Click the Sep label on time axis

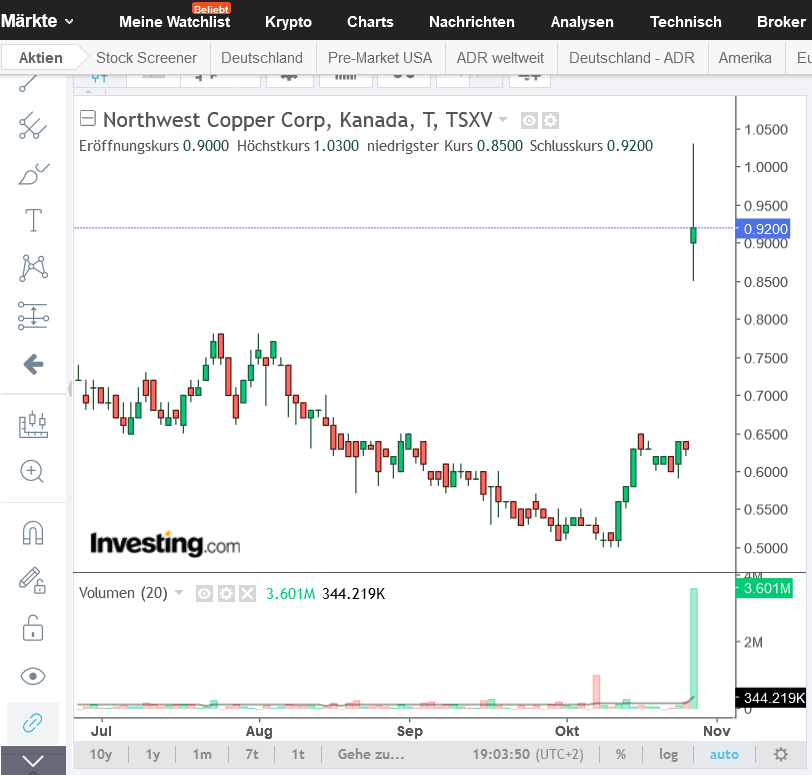410,731
